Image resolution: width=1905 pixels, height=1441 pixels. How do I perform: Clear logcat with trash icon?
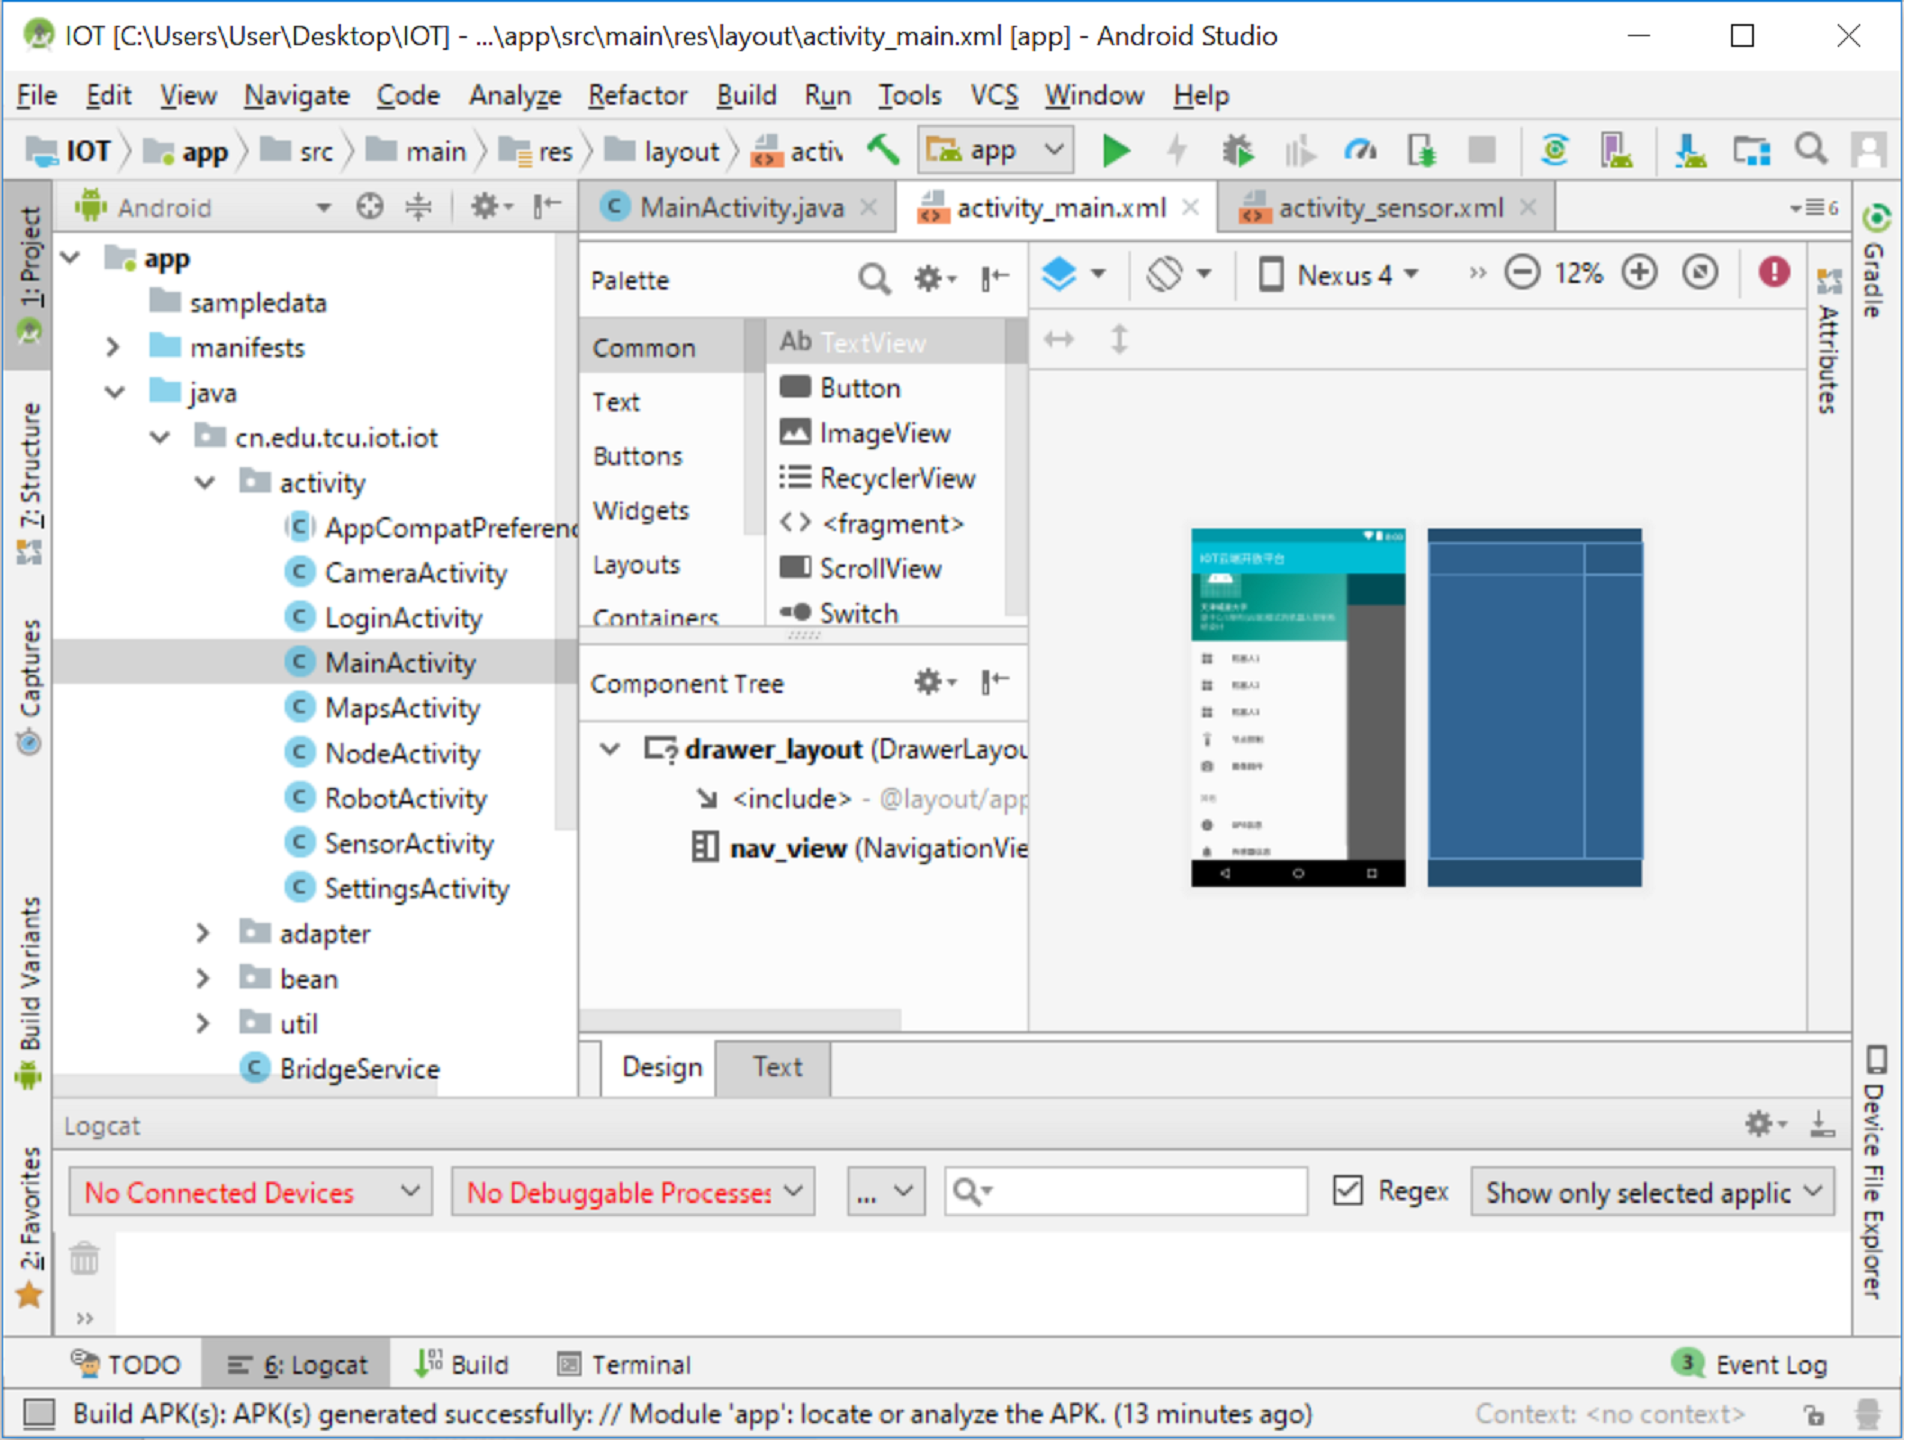point(84,1258)
